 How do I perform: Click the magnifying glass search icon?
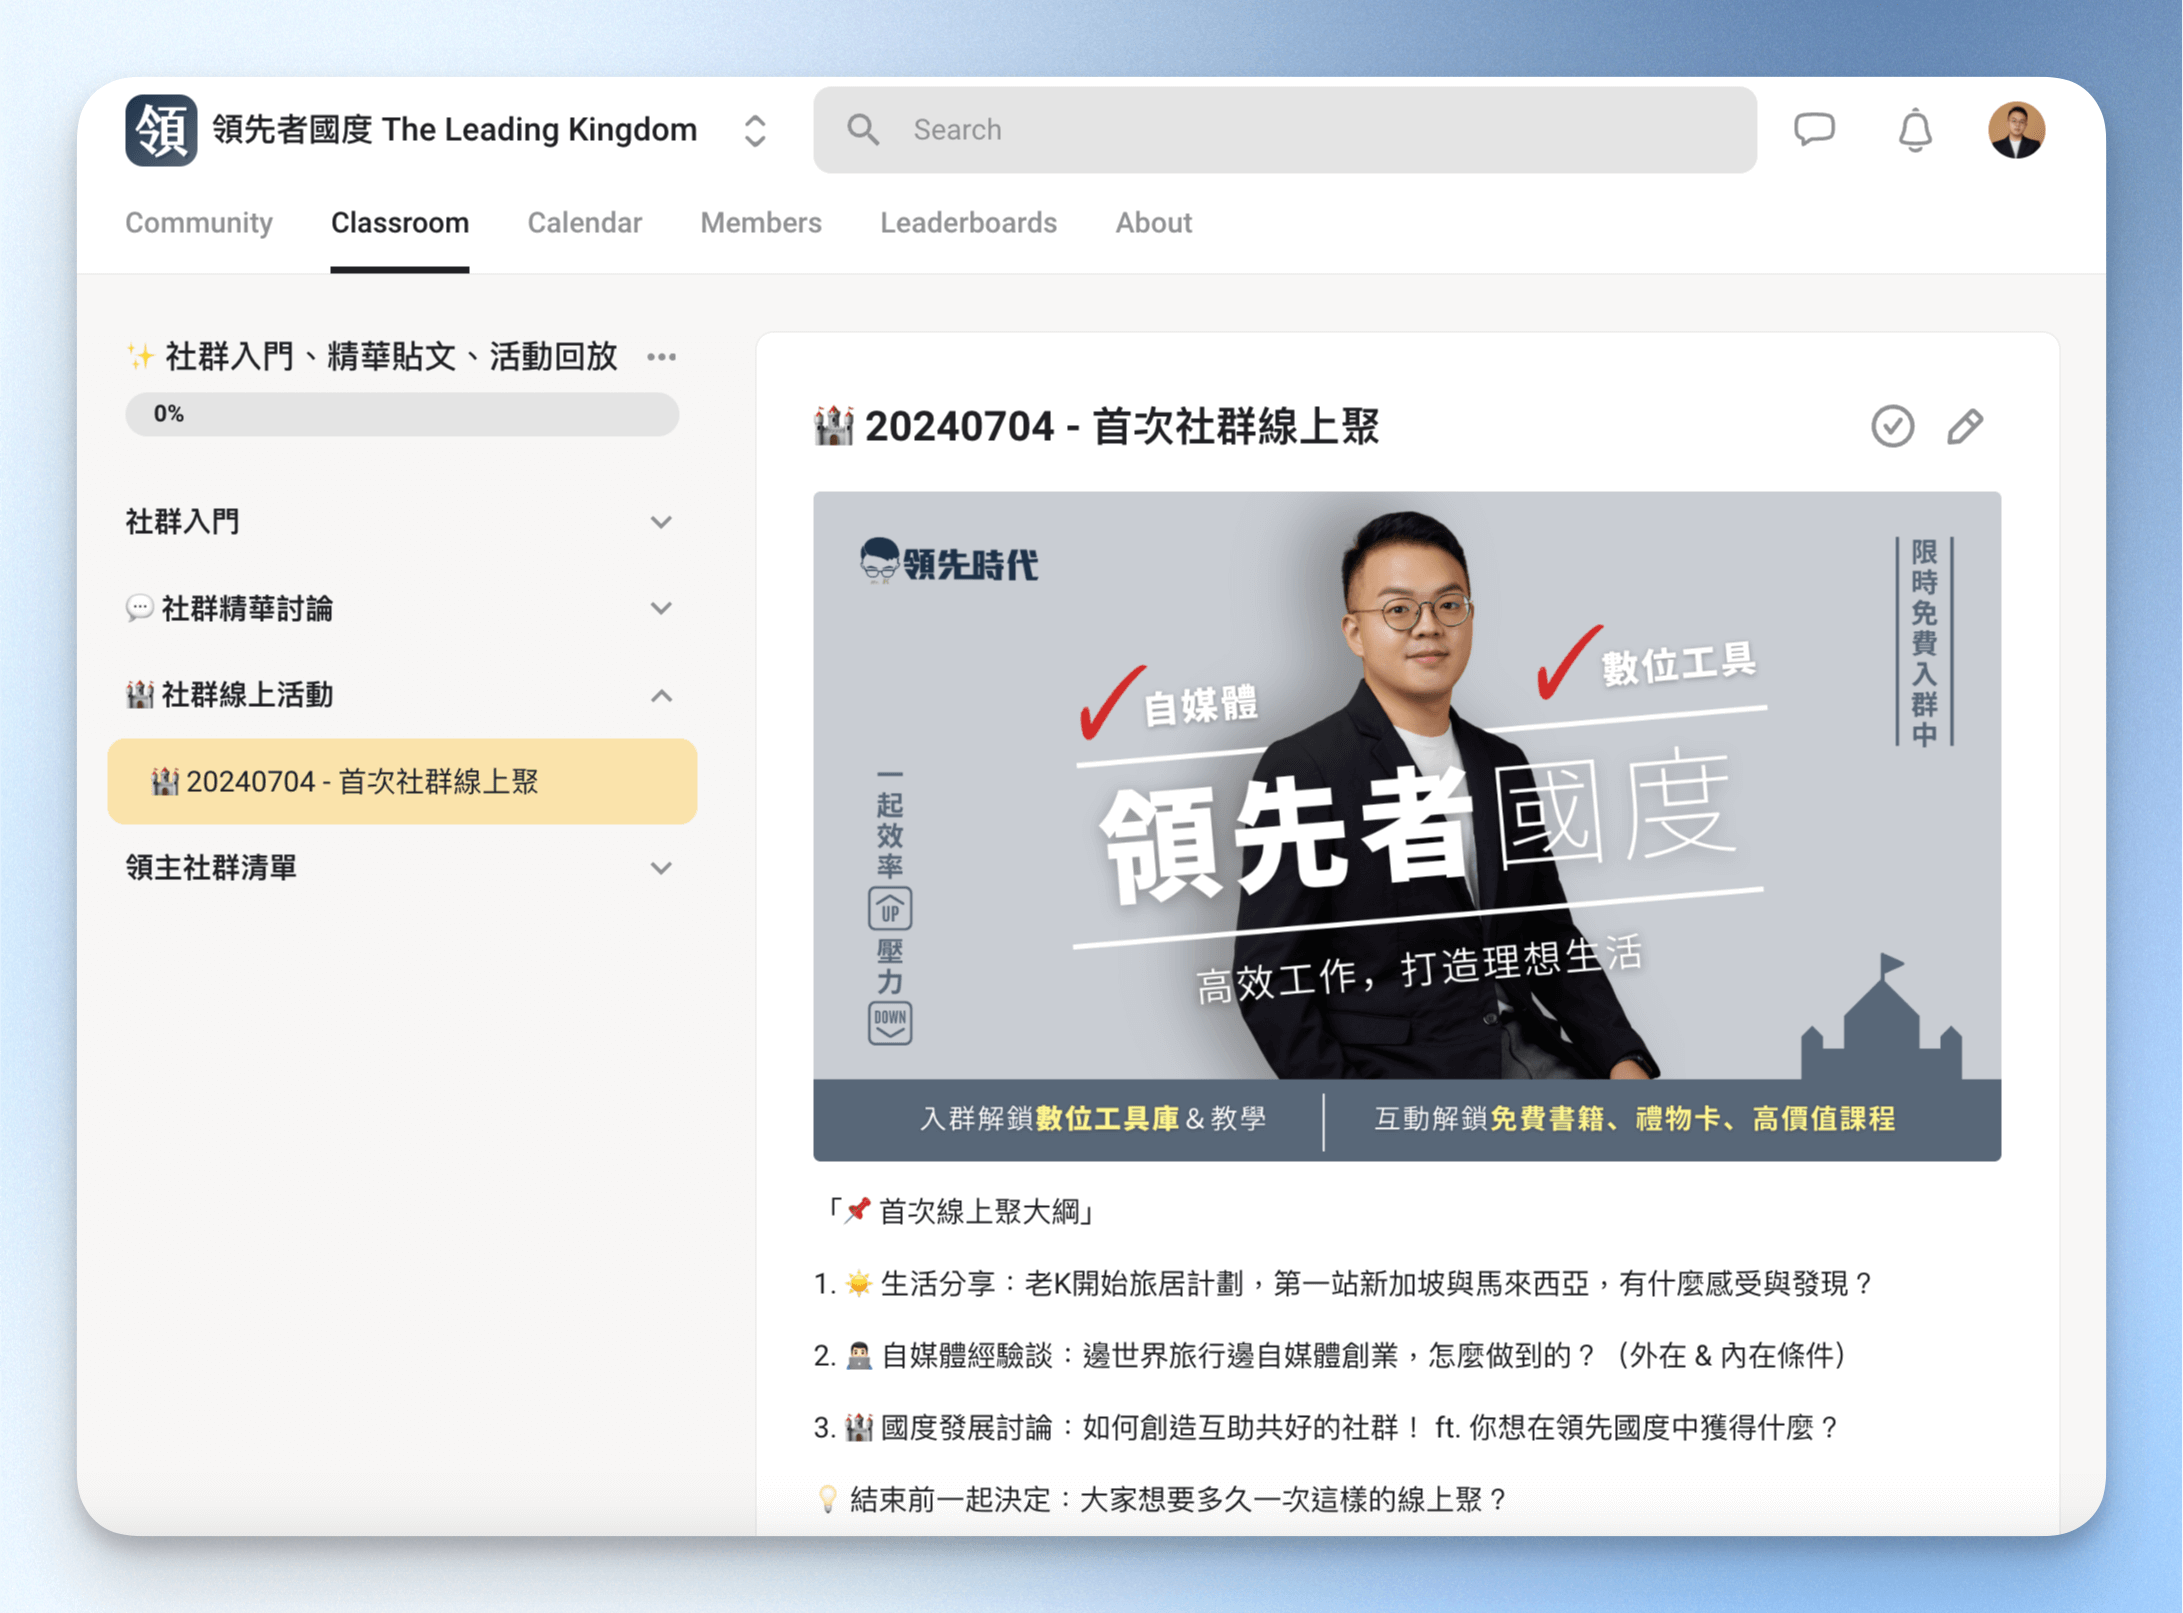[x=862, y=130]
